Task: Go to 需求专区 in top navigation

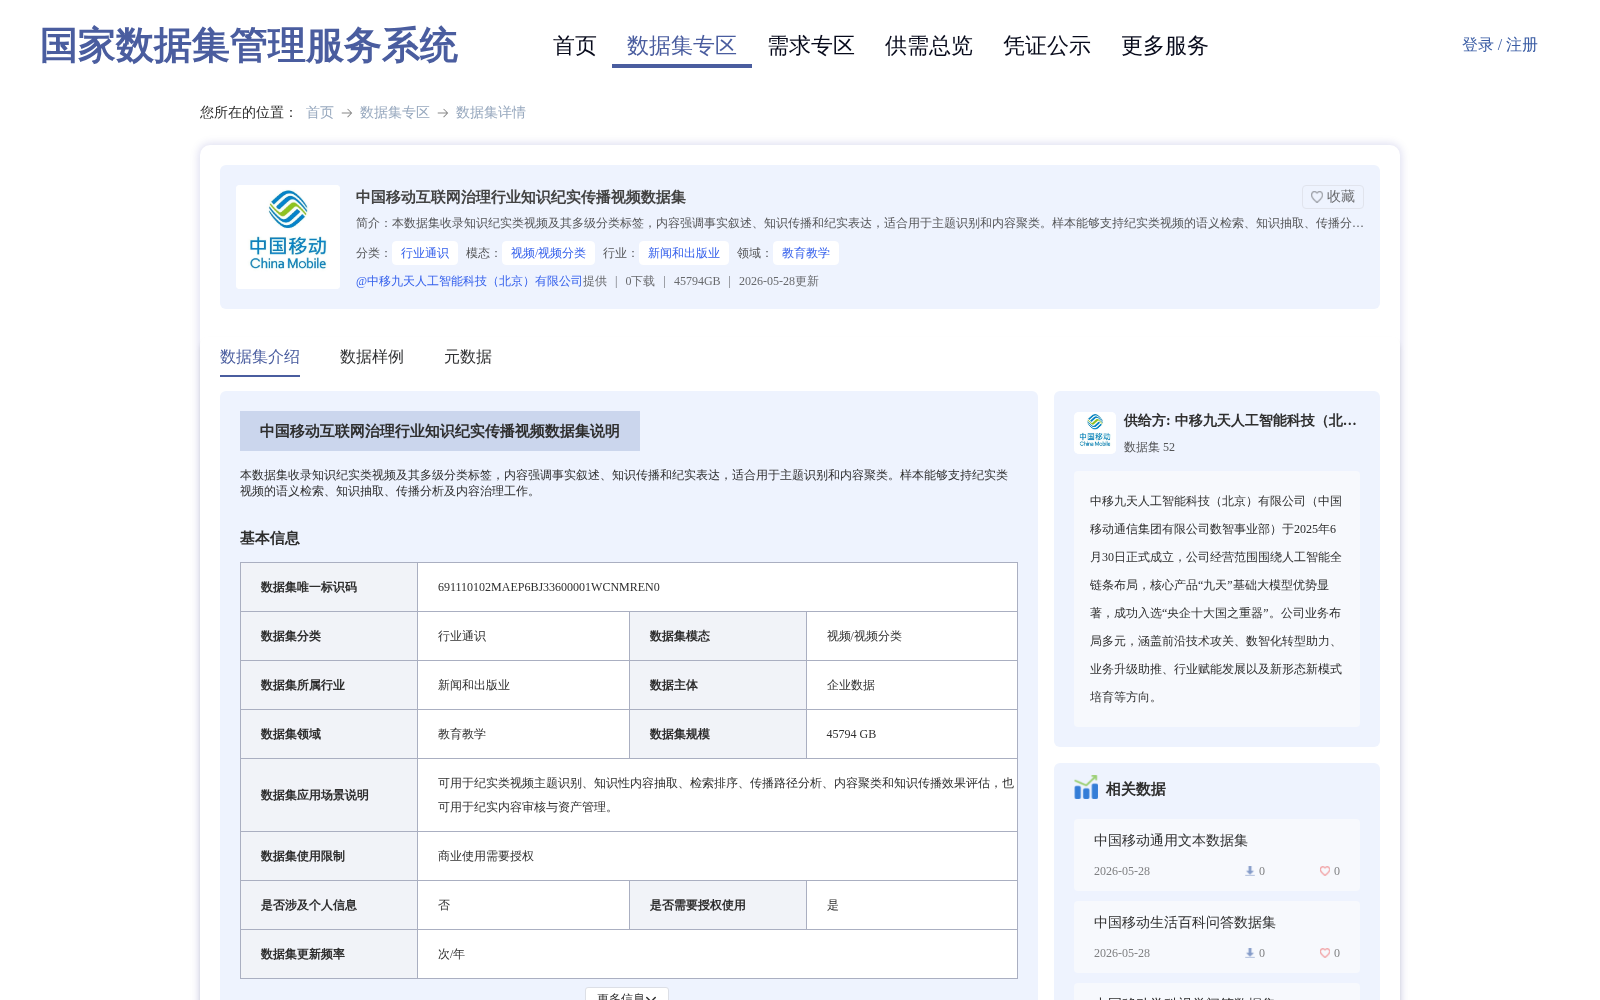Action: coord(811,46)
